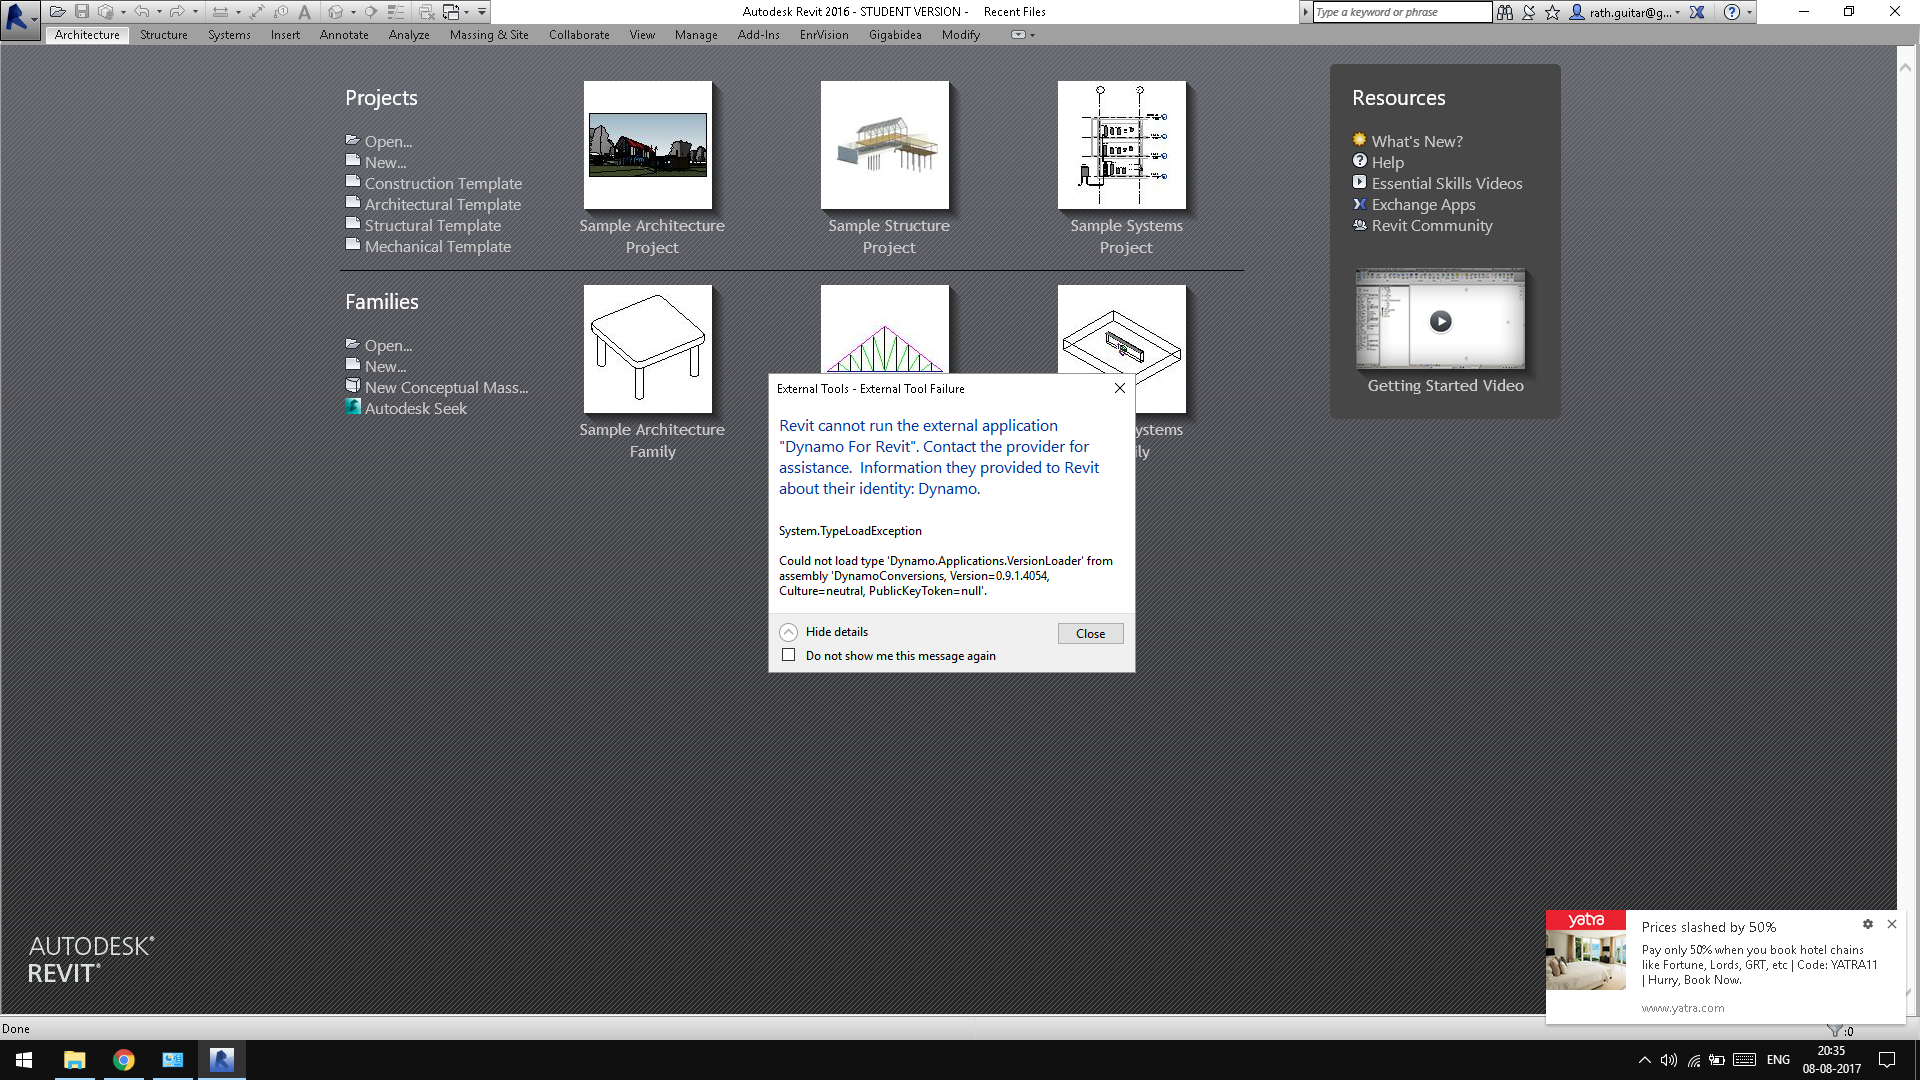
Task: Click the Help question mark icon
Action: click(1732, 12)
